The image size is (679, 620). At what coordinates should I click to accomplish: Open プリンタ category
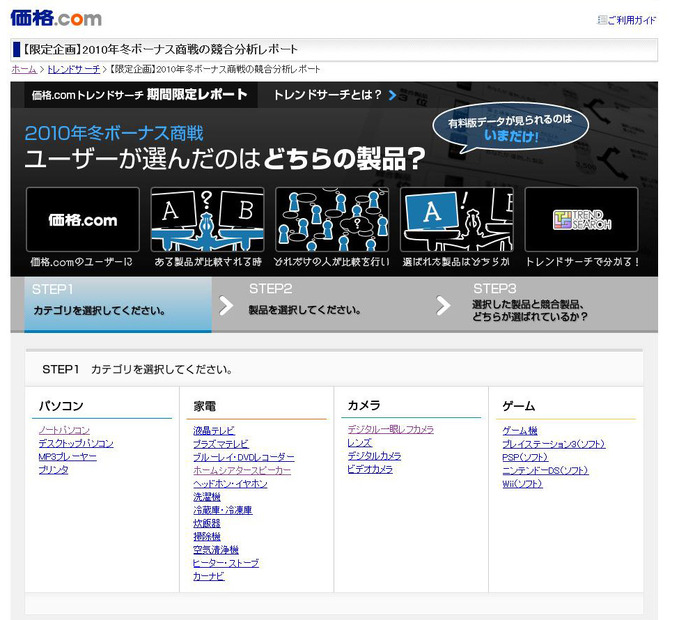(53, 470)
